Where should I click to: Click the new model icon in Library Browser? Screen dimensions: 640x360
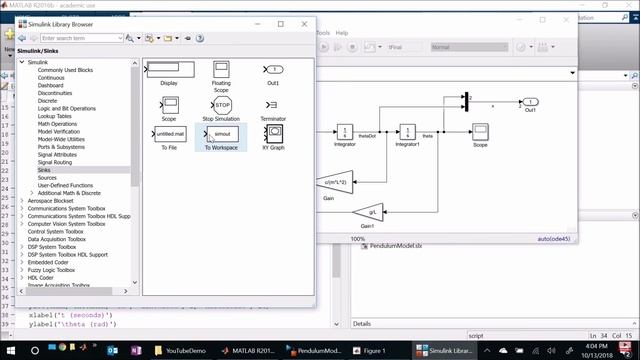149,38
